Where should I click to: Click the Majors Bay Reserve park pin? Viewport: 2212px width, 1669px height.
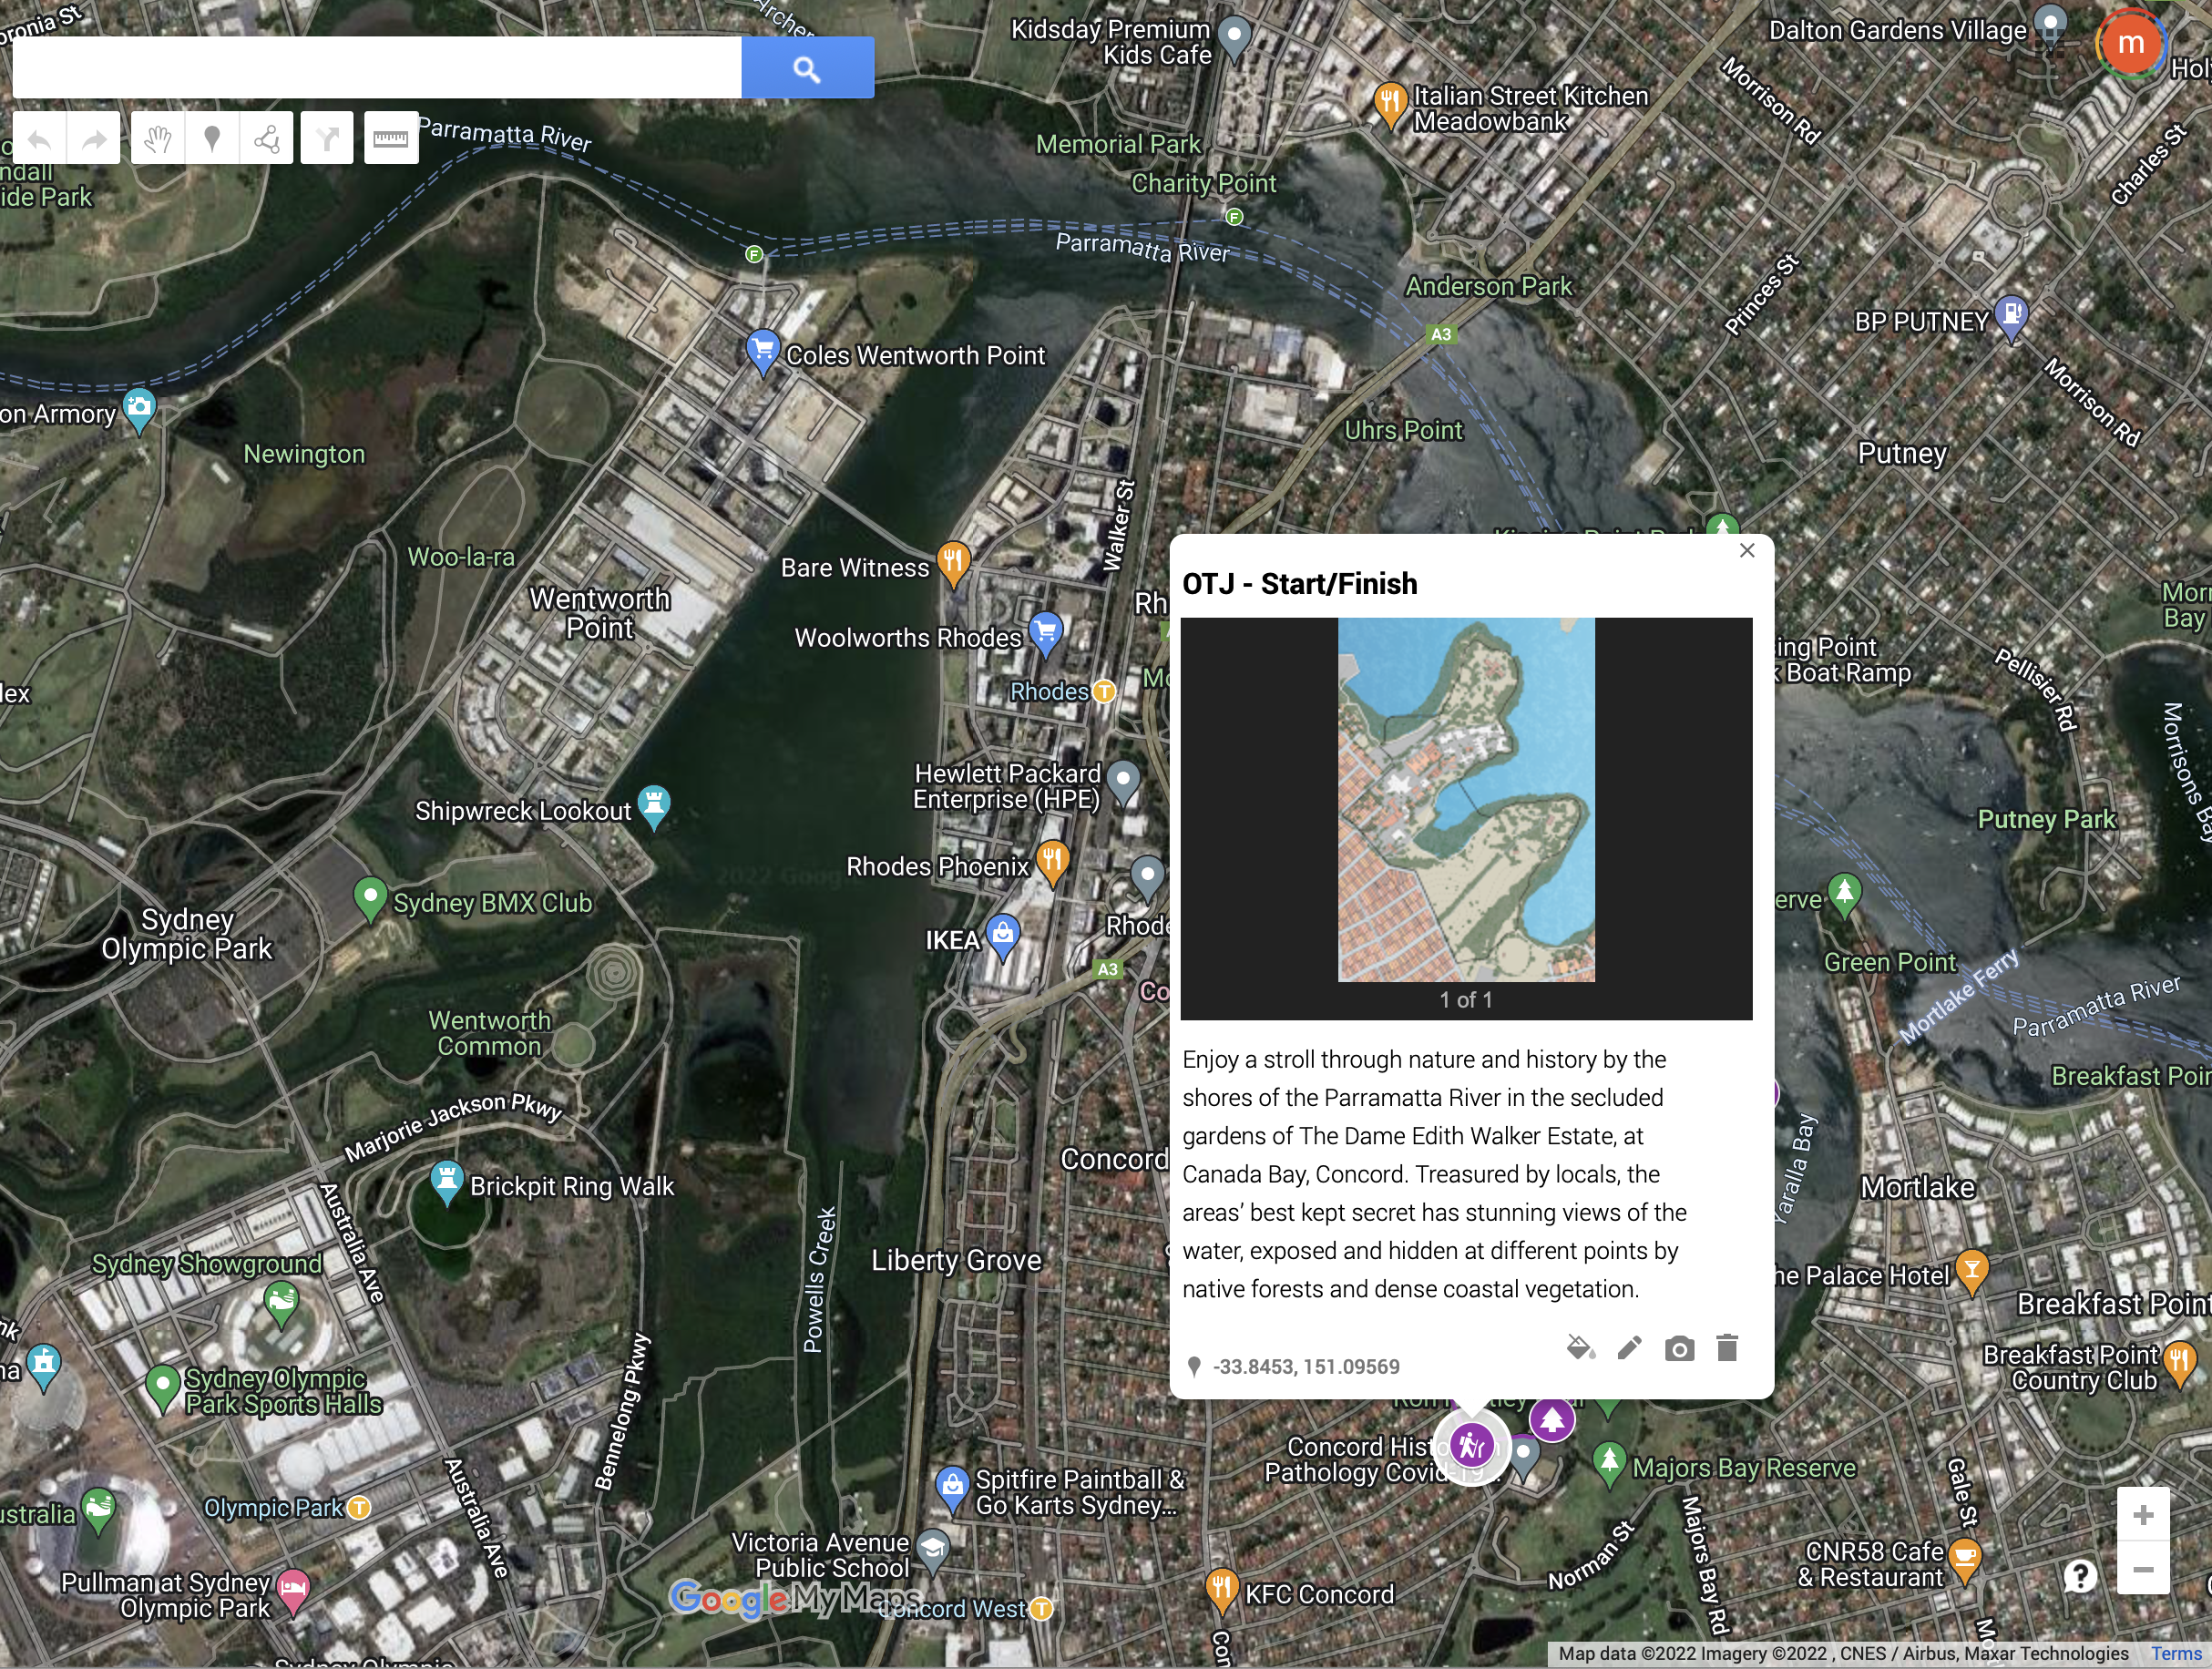pyautogui.click(x=1609, y=1464)
